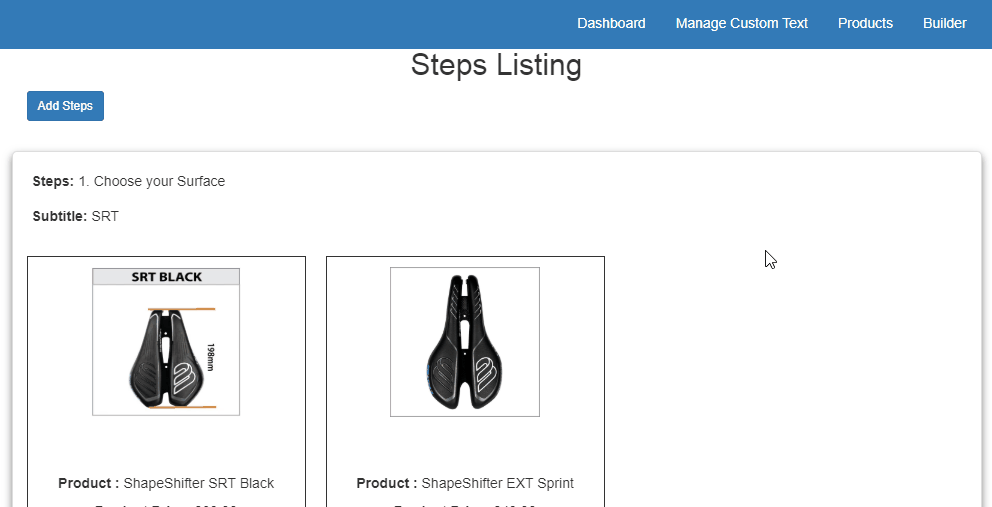Viewport: 992px width, 507px height.
Task: Select the SRT BLACK saddle image
Action: [x=166, y=342]
